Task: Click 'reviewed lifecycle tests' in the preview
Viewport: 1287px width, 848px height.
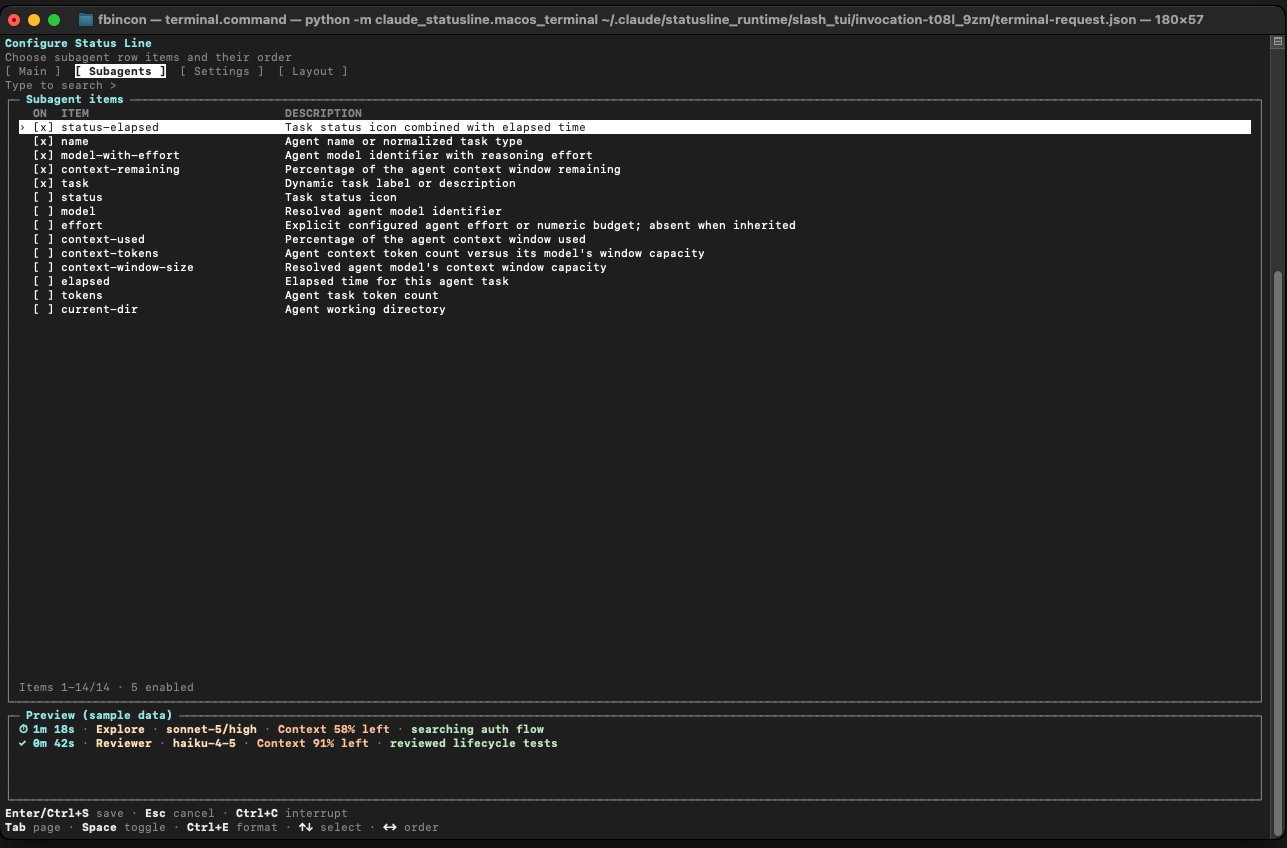Action: coord(474,744)
